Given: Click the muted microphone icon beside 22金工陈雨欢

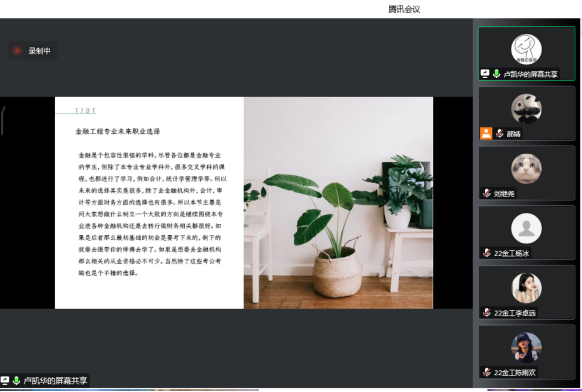Looking at the screenshot, I should pyautogui.click(x=487, y=372).
